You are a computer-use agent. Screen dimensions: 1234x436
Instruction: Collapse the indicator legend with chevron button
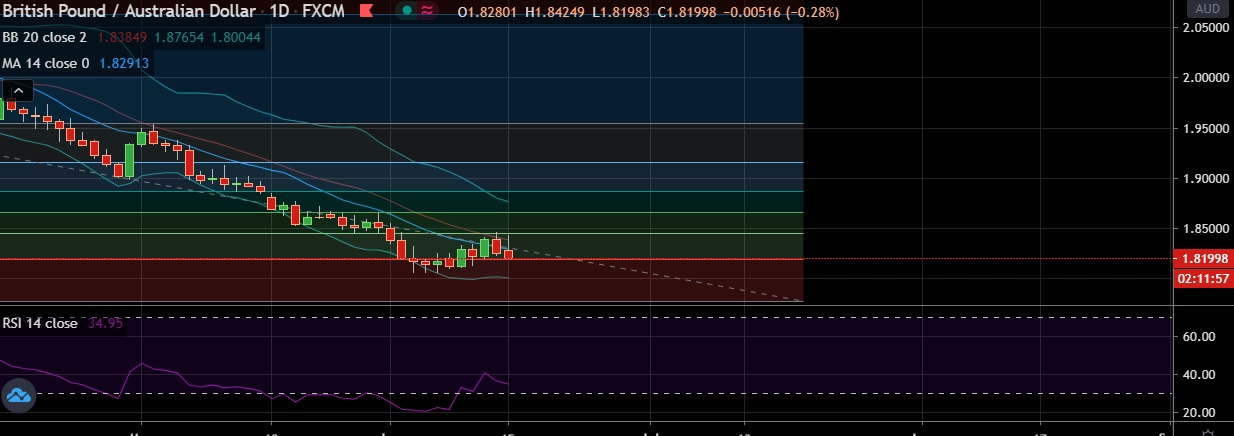[x=17, y=93]
